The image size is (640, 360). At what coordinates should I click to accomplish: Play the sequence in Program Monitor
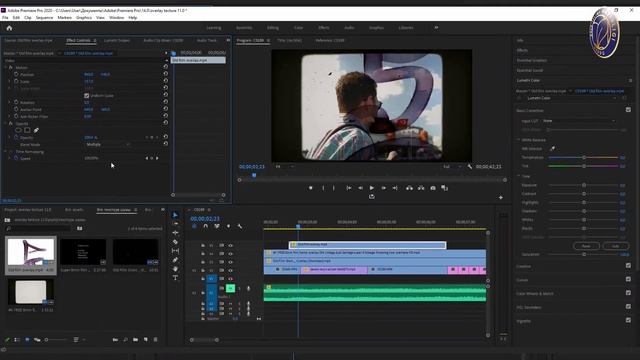371,188
